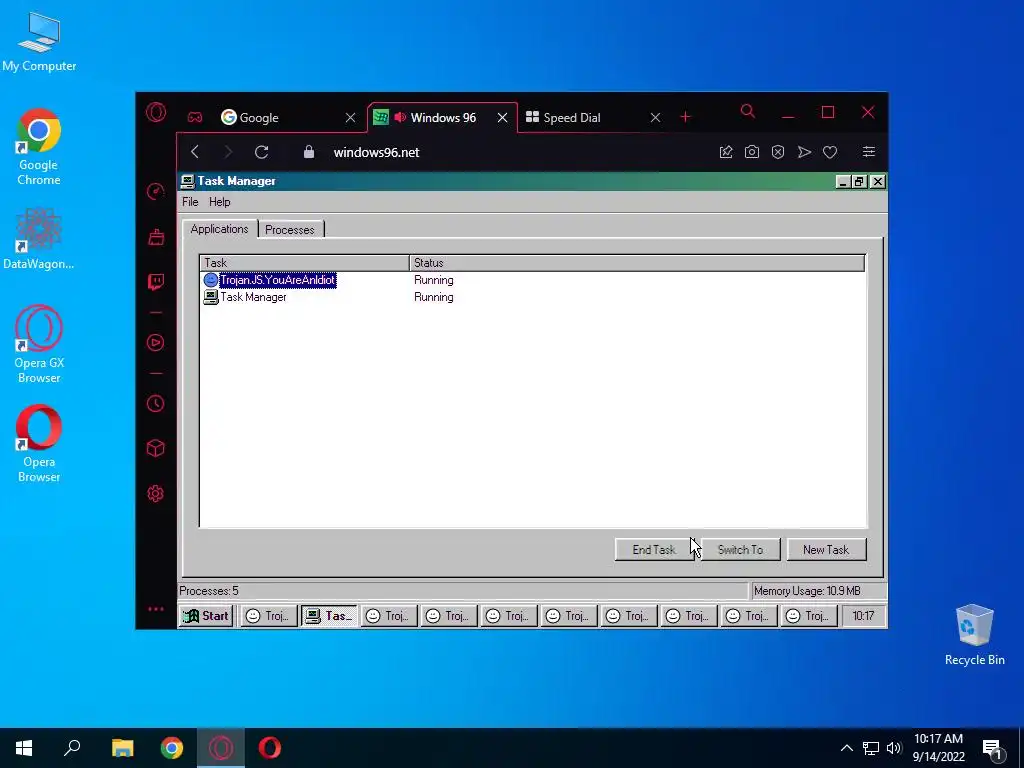
Task: Click Processes: 5 status text
Action: [x=209, y=591]
